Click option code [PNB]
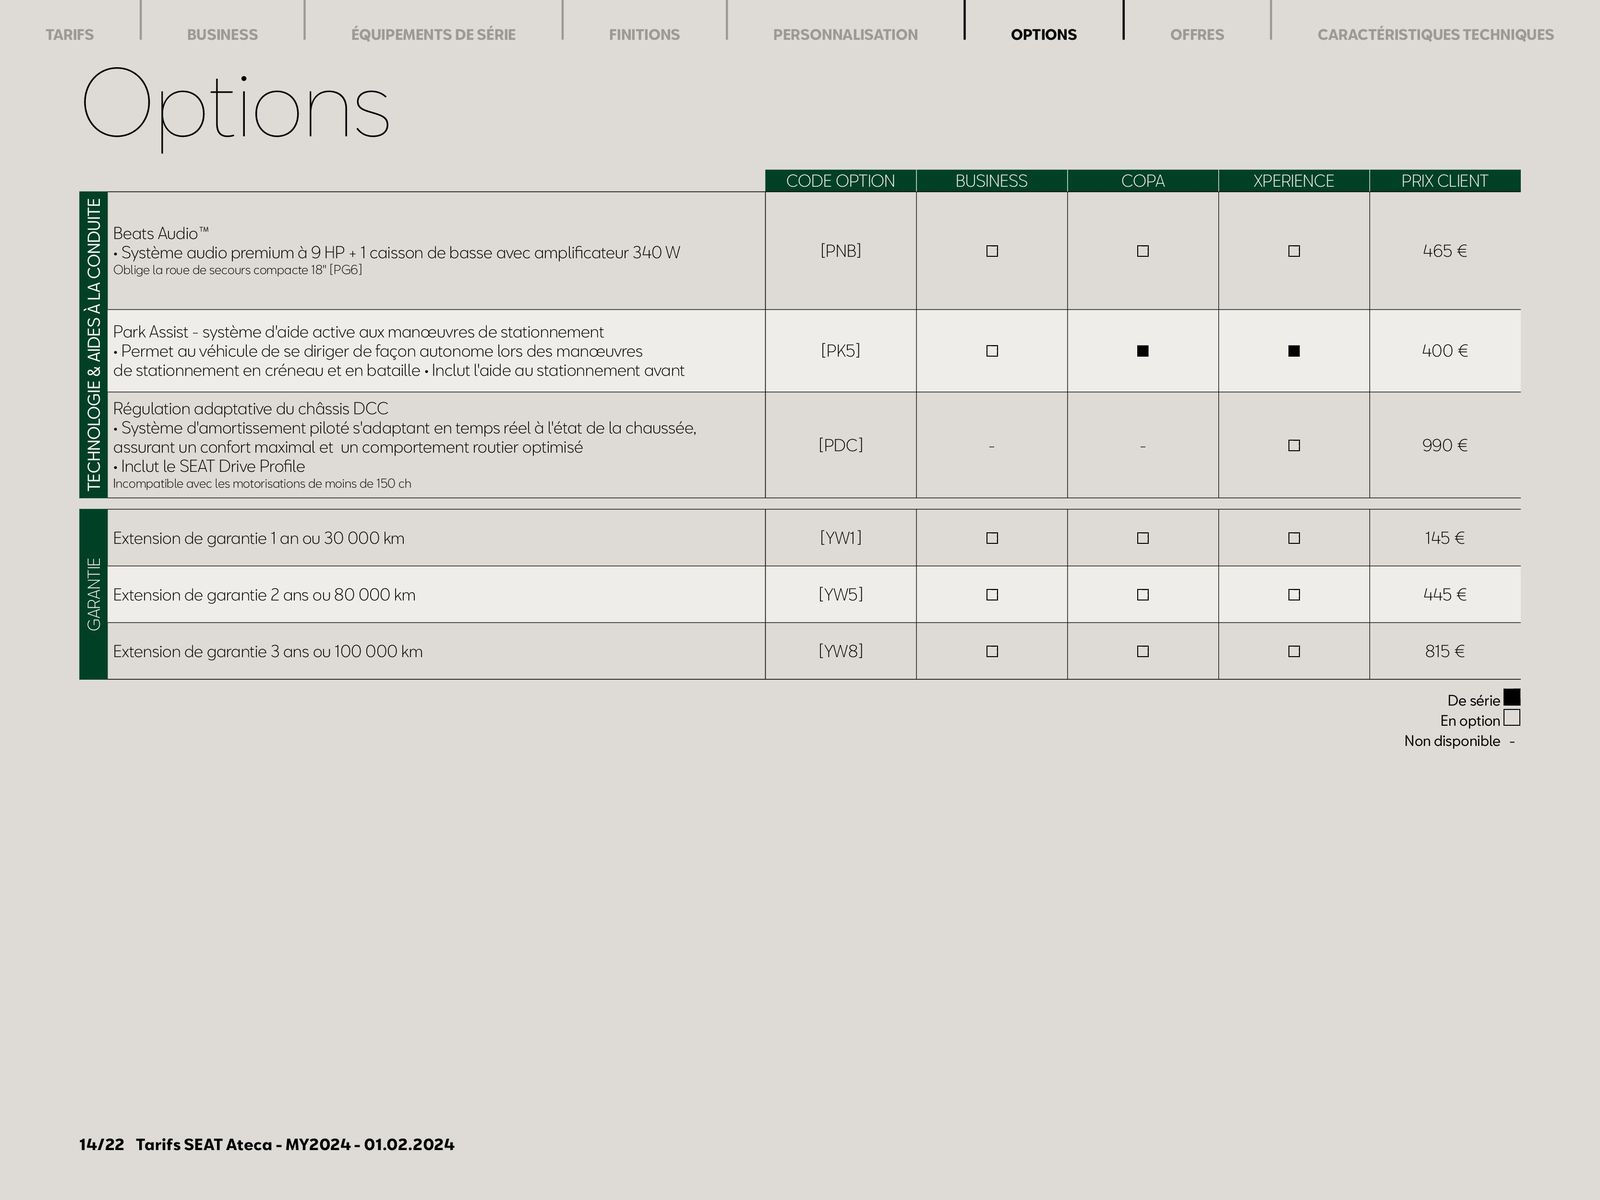This screenshot has width=1600, height=1200. tap(841, 251)
